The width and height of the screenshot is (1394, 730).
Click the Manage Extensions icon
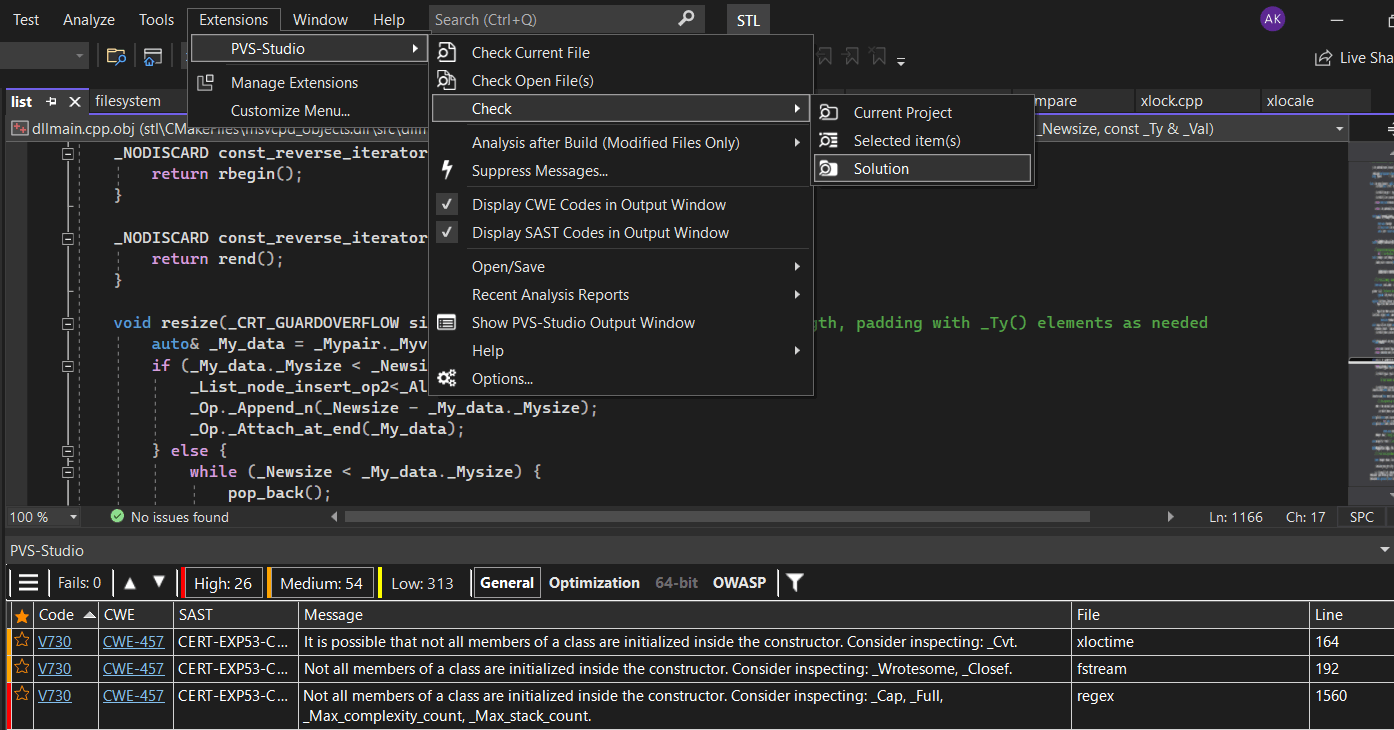point(205,83)
